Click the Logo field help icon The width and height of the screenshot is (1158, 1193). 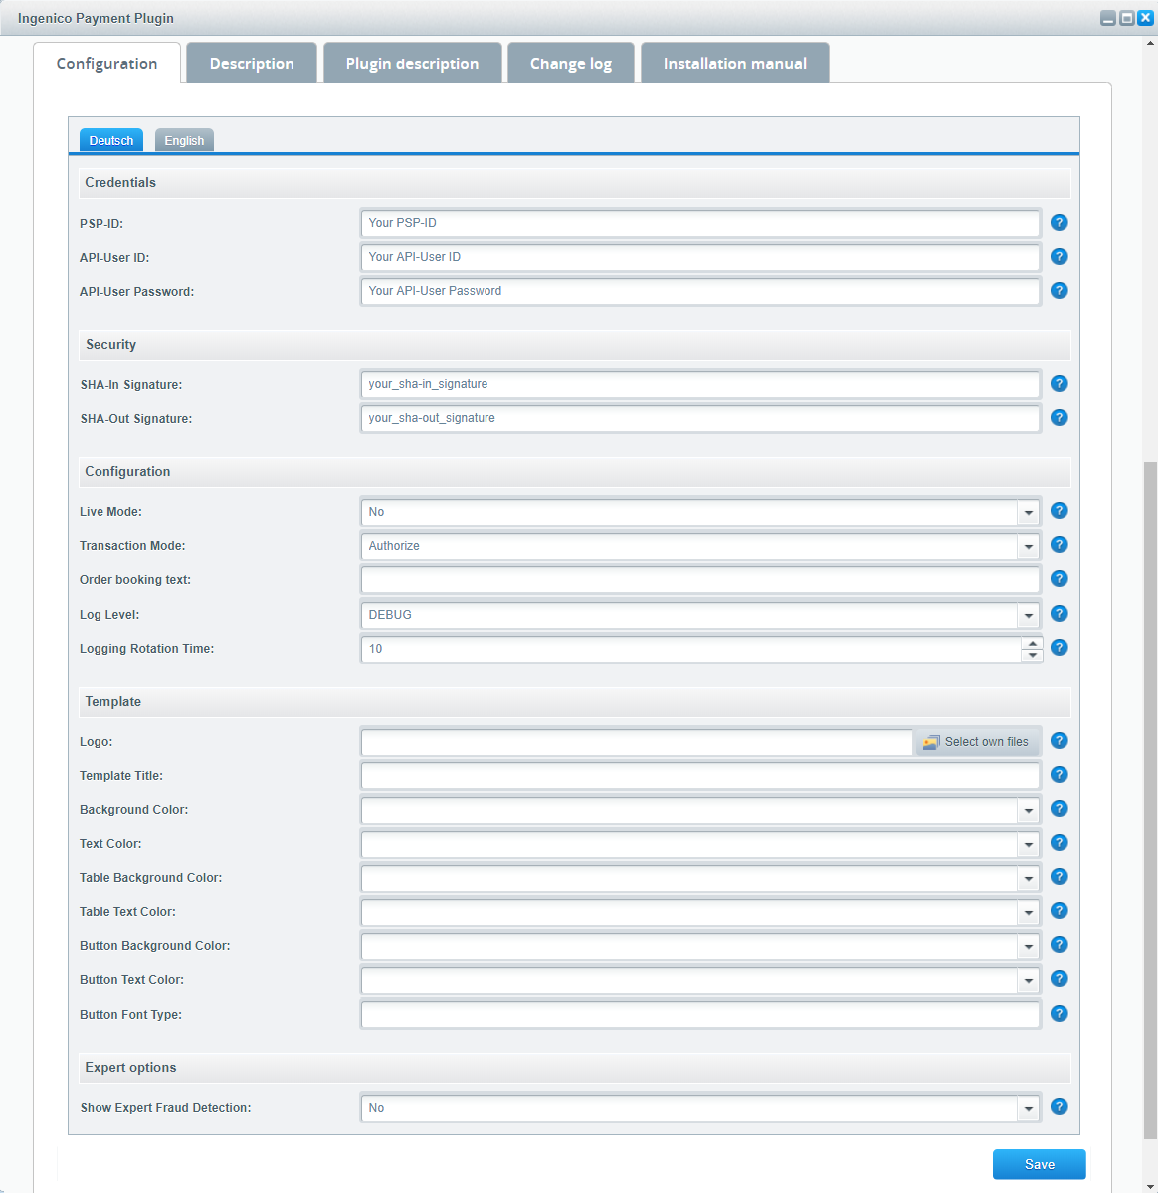point(1058,740)
